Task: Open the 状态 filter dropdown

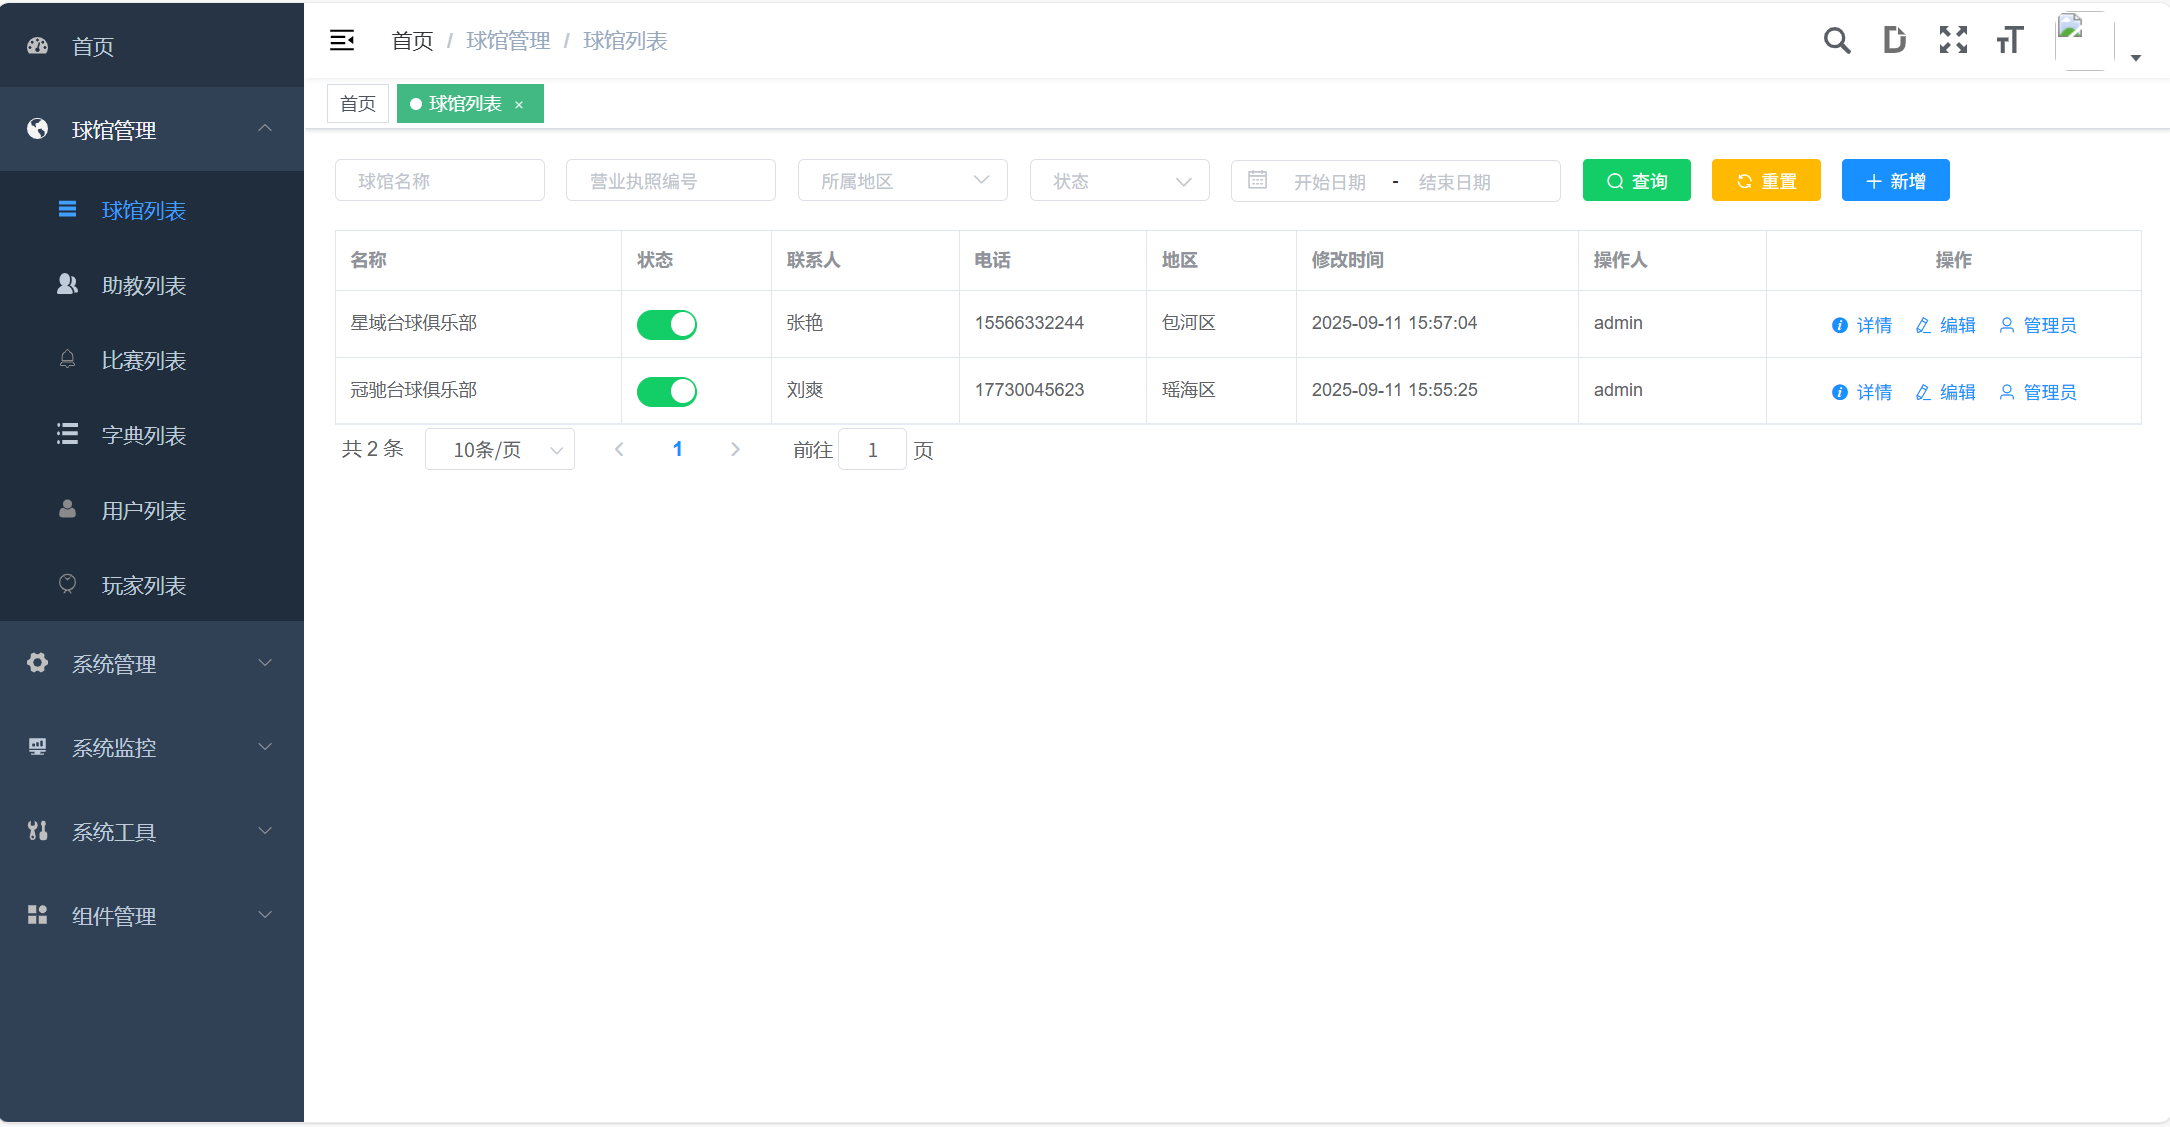Action: [x=1119, y=180]
